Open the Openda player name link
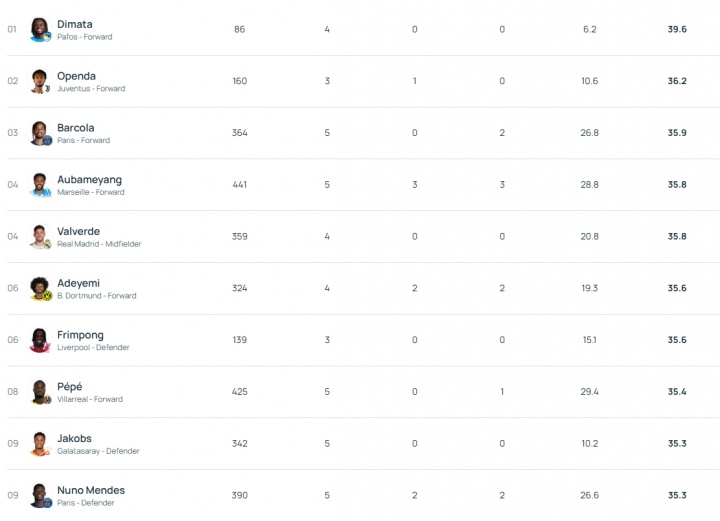 (x=77, y=76)
